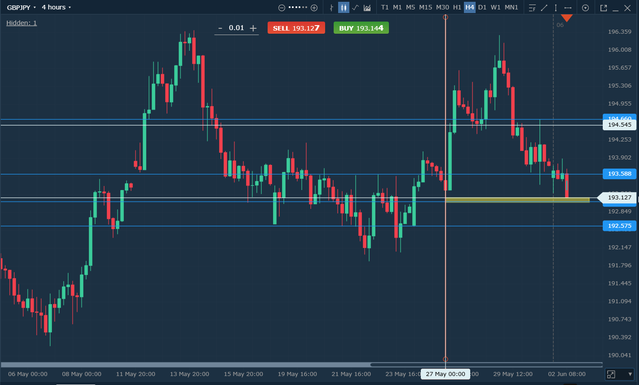639x385 pixels.
Task: Click the 0.01 volume input field
Action: pyautogui.click(x=236, y=28)
